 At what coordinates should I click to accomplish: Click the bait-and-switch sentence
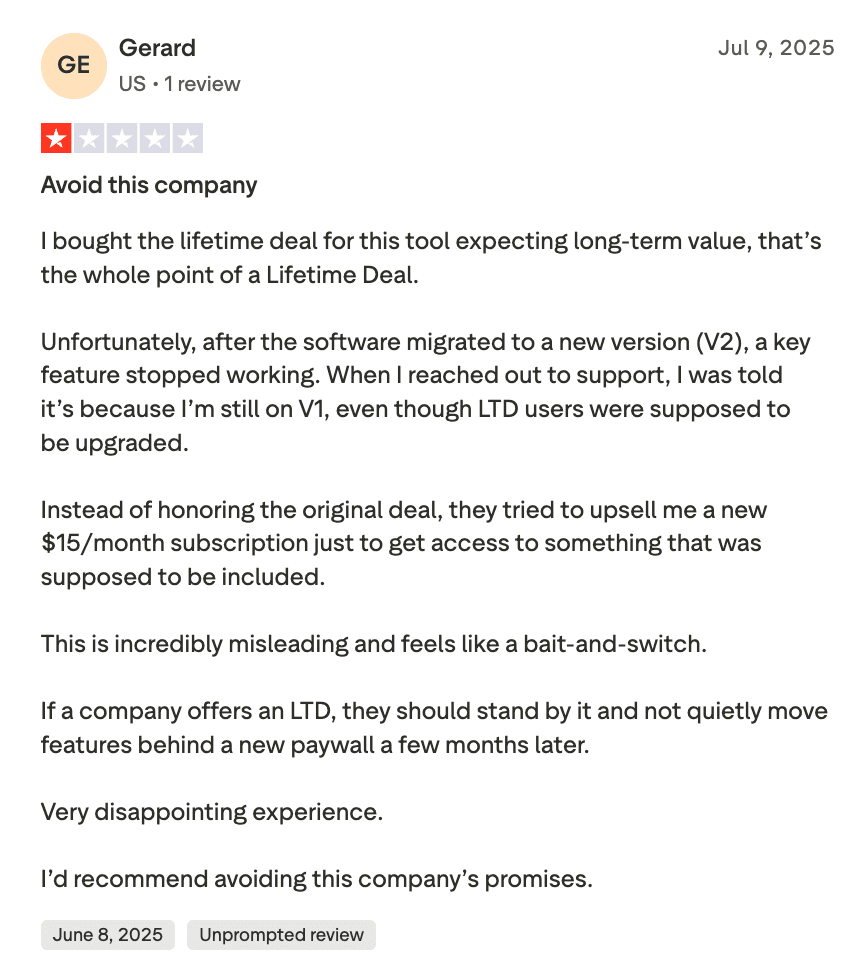coord(373,644)
